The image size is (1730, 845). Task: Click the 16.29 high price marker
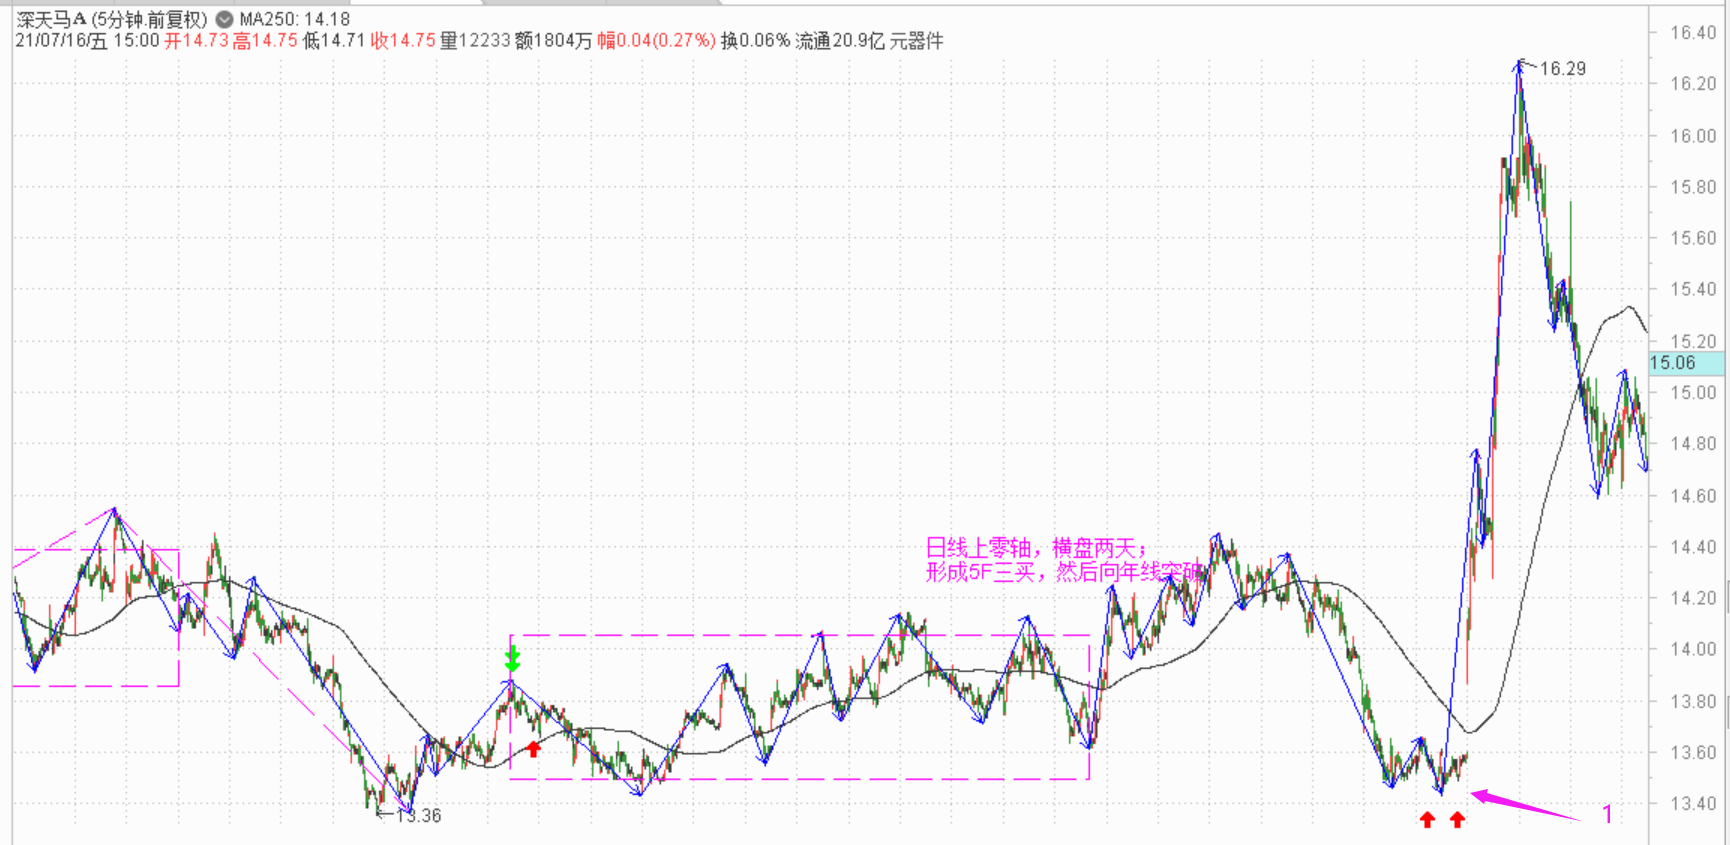coord(1562,69)
